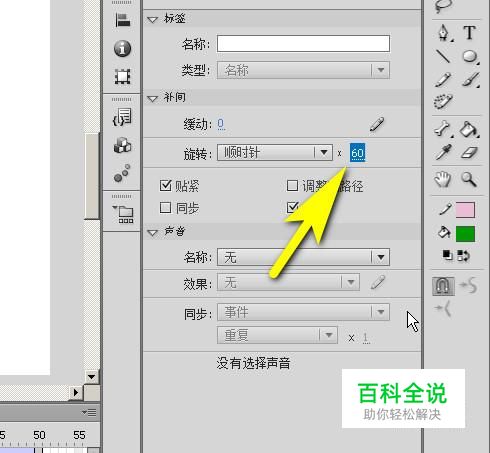
Task: Open the 效果 dropdown
Action: click(x=288, y=283)
